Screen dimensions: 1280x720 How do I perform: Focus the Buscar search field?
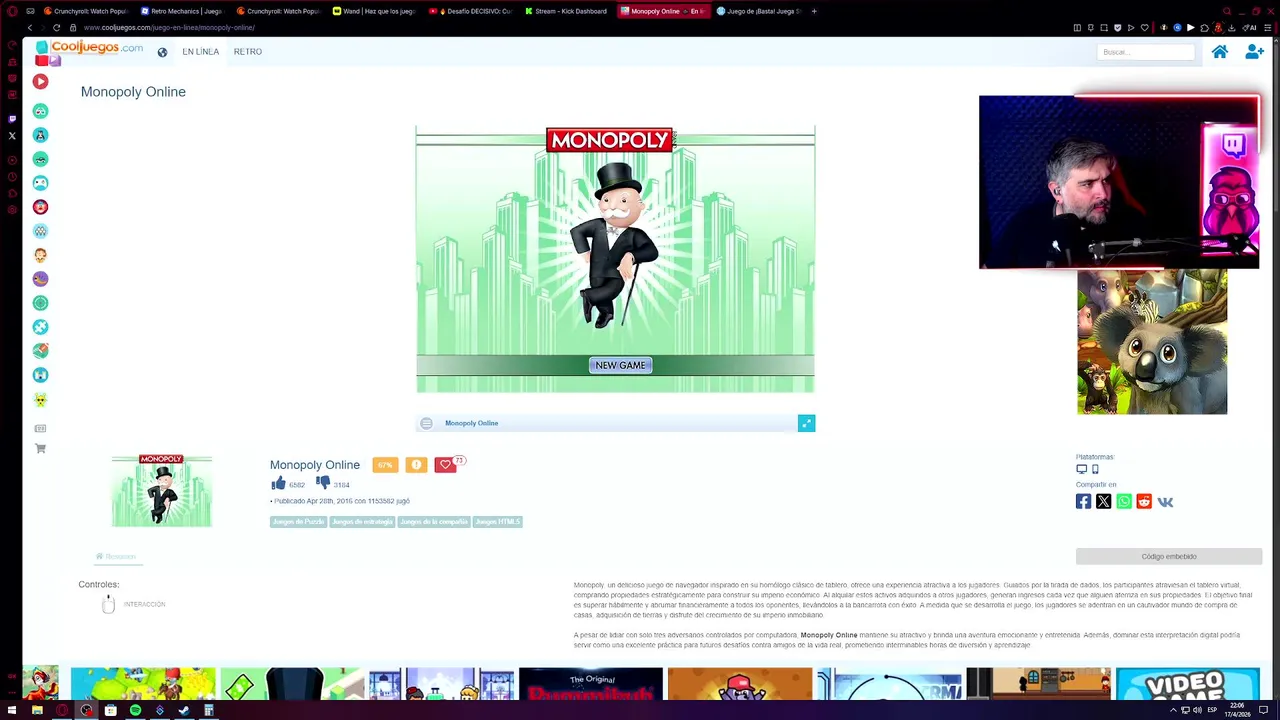click(x=1146, y=52)
